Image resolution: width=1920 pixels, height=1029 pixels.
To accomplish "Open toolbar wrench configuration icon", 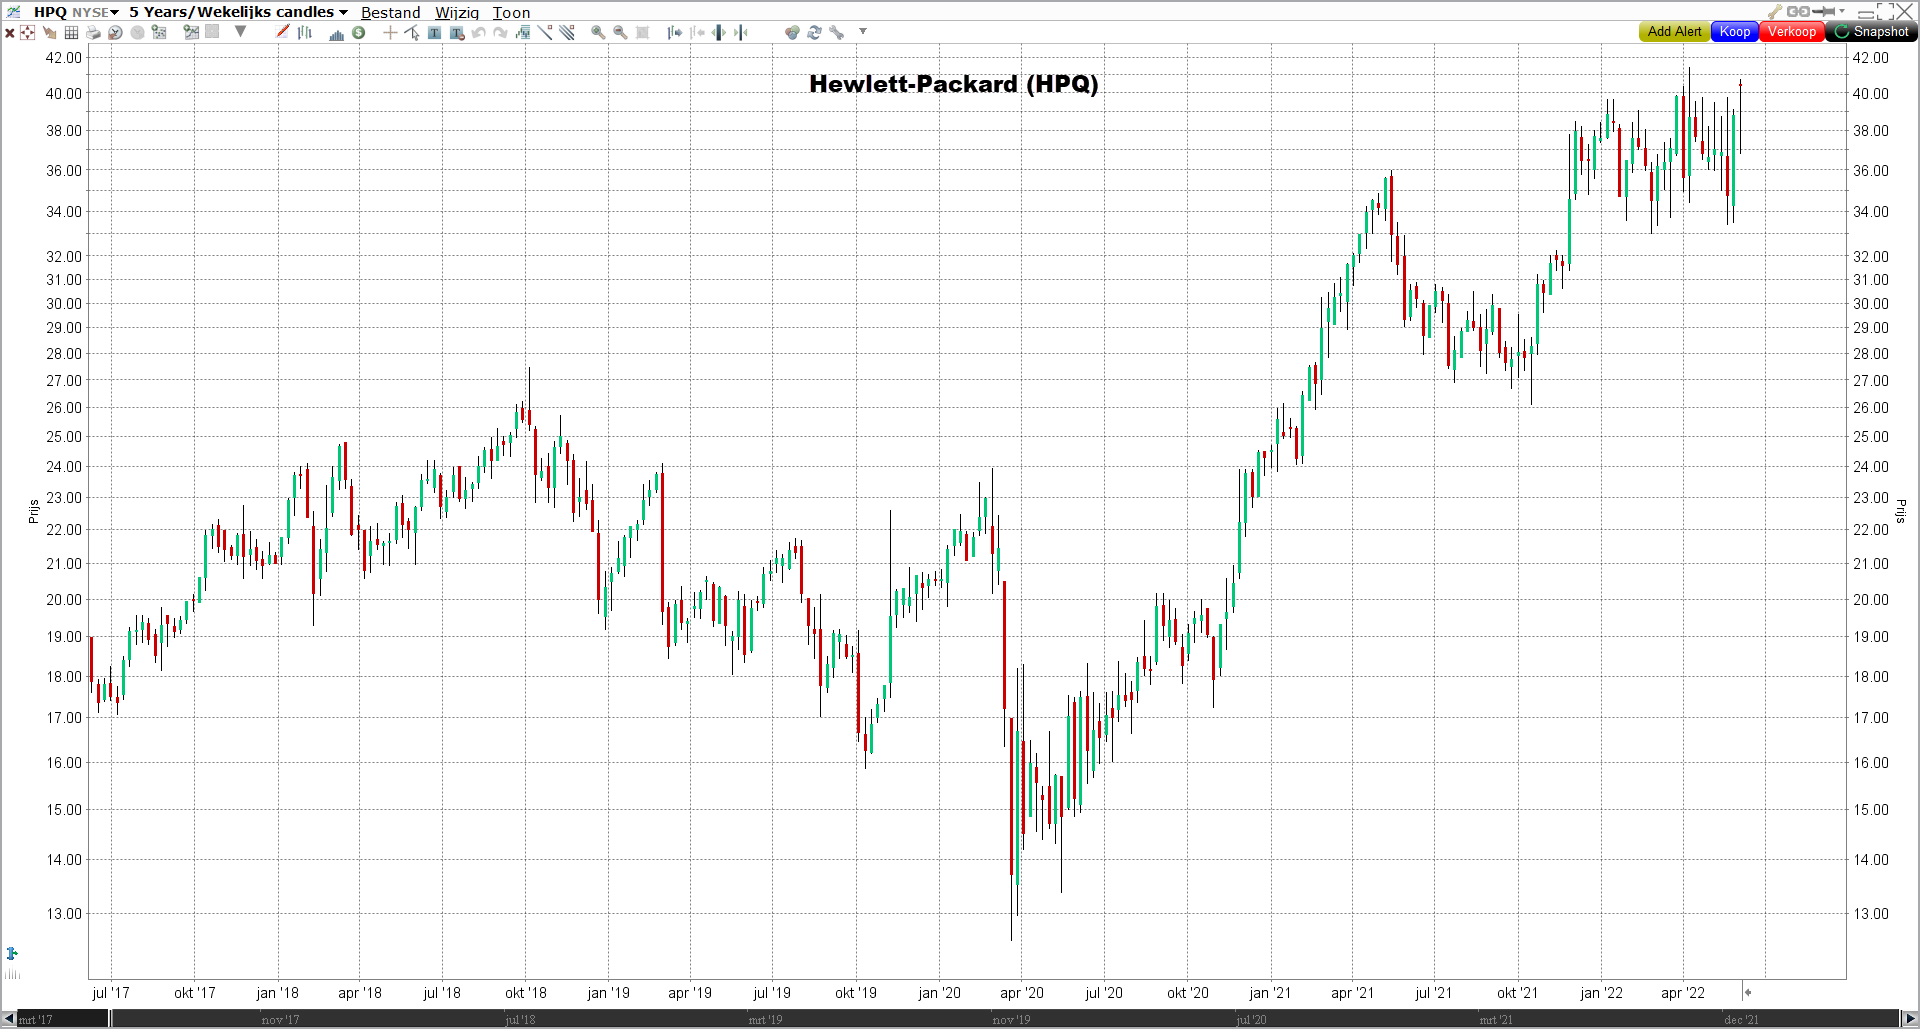I will [836, 32].
